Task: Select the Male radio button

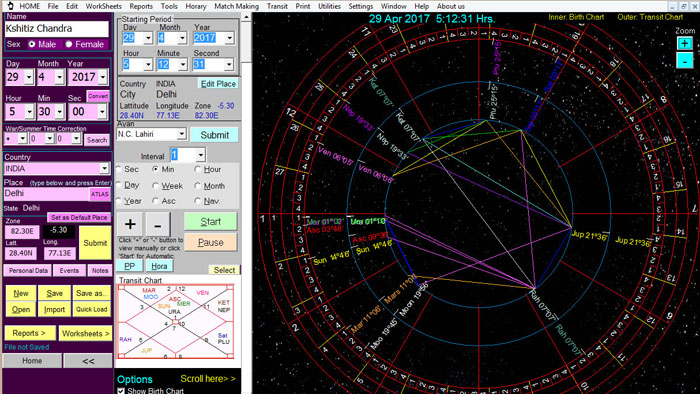Action: click(x=32, y=44)
